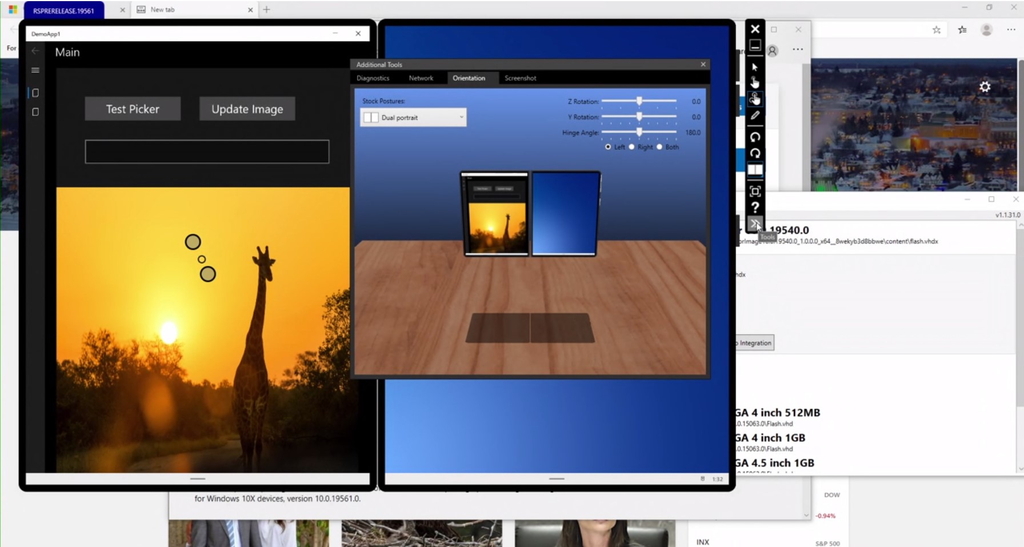Open emulator help question mark
1024x547 pixels.
coord(755,208)
